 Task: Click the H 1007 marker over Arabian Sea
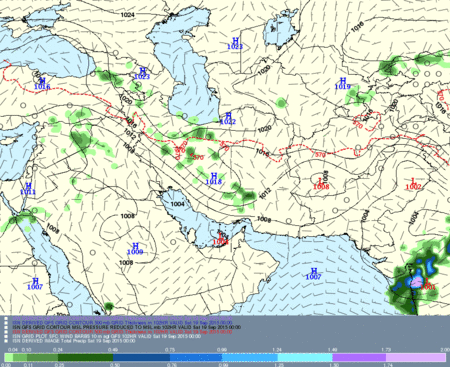(313, 274)
